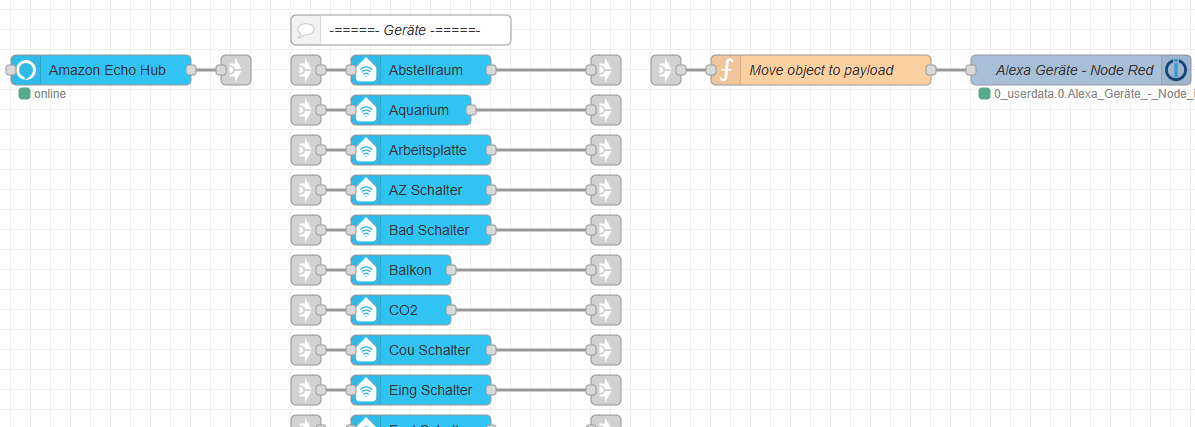Select the Alexa Geräte - Node Red node
This screenshot has height=427, width=1195.
coord(1081,70)
